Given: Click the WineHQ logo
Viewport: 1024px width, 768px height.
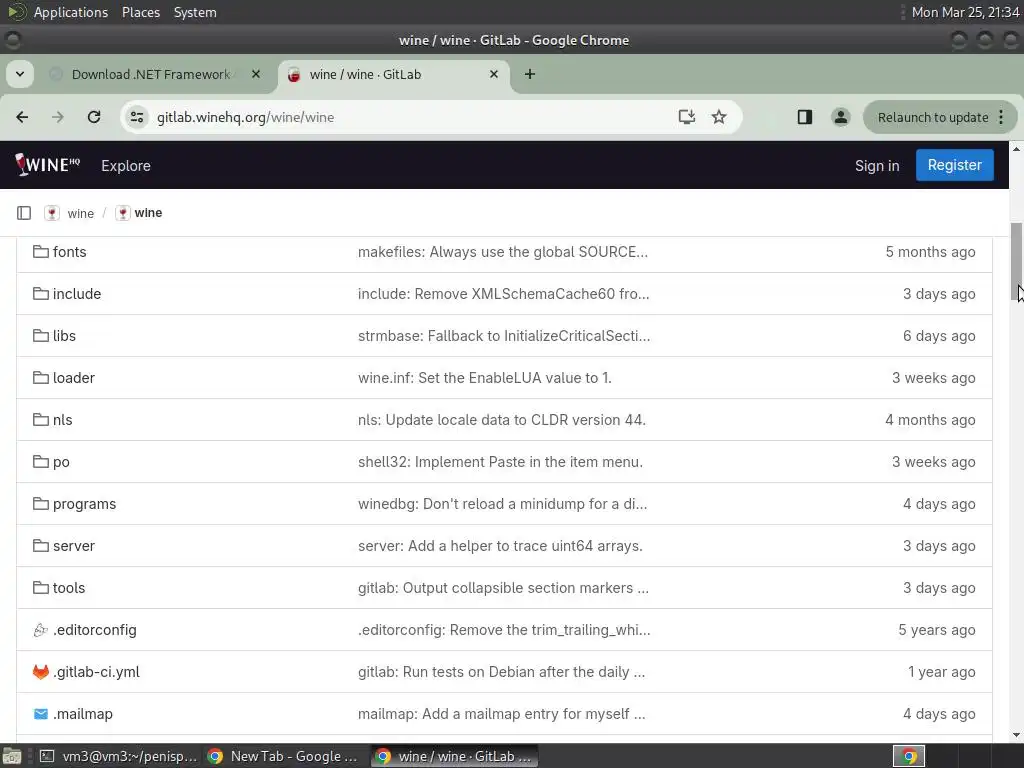Looking at the screenshot, I should (47, 165).
